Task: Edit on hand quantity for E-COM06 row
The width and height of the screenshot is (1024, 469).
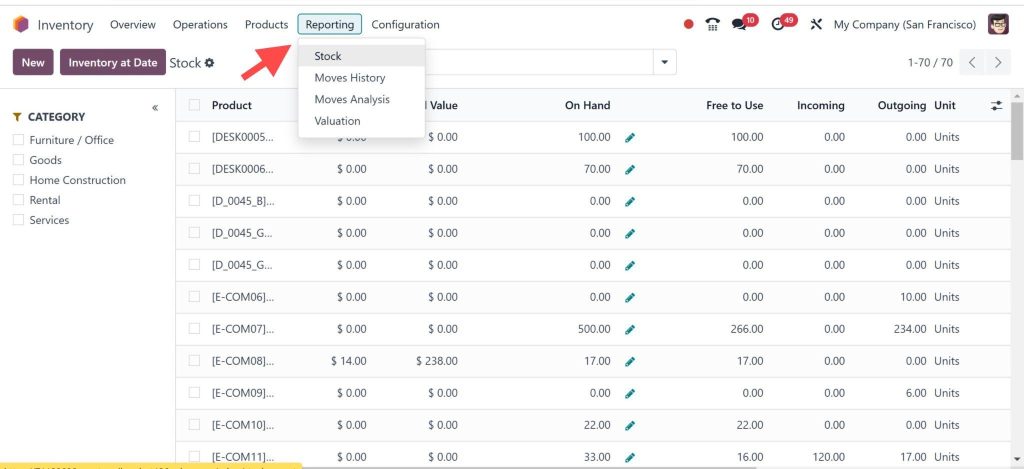Action: [x=630, y=298]
